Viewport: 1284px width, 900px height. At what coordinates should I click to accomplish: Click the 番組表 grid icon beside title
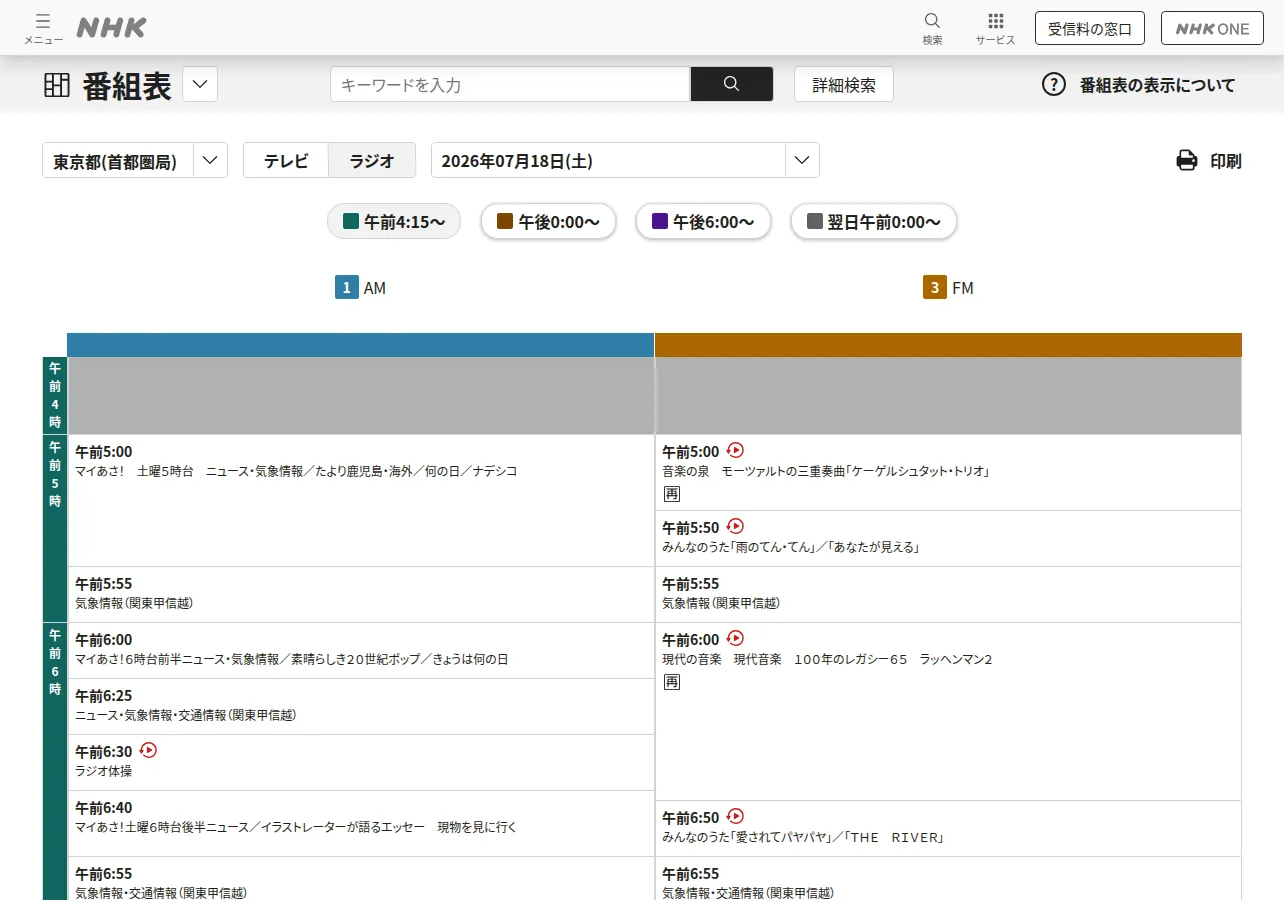click(x=57, y=85)
